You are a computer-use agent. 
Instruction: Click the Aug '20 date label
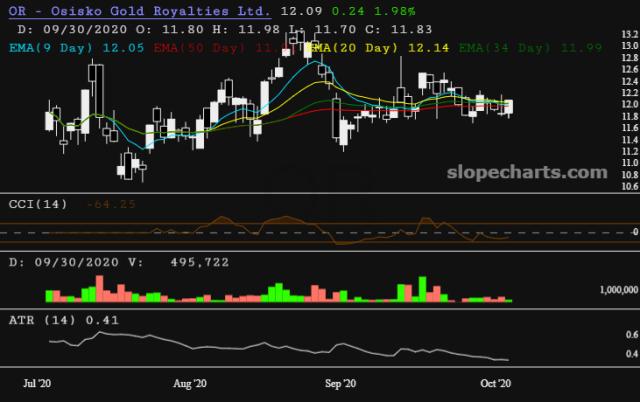pos(190,383)
